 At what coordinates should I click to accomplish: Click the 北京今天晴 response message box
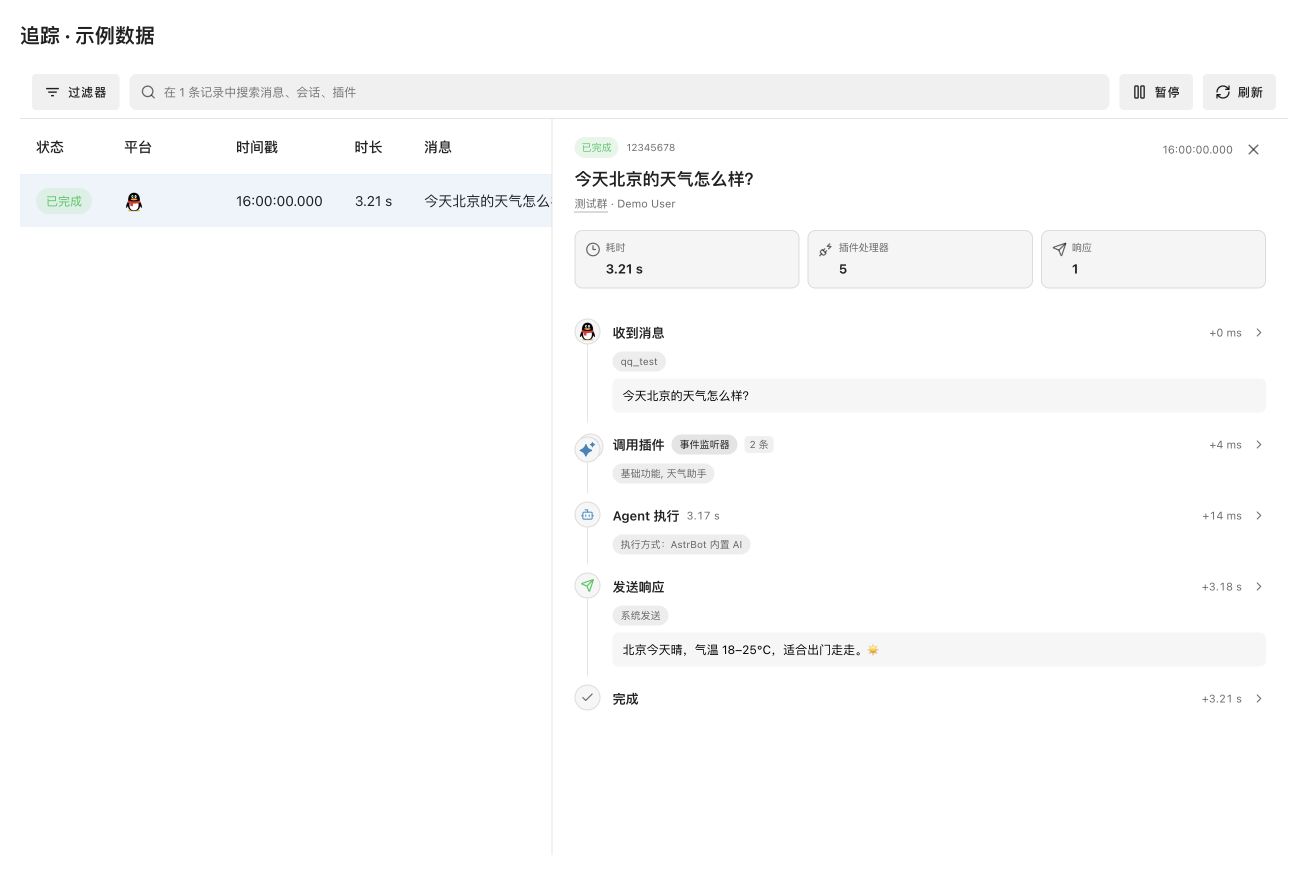pyautogui.click(x=939, y=649)
